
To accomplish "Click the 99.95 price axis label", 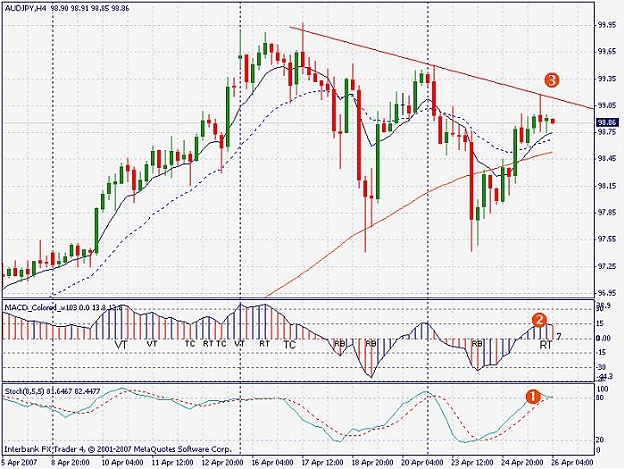I will [607, 25].
